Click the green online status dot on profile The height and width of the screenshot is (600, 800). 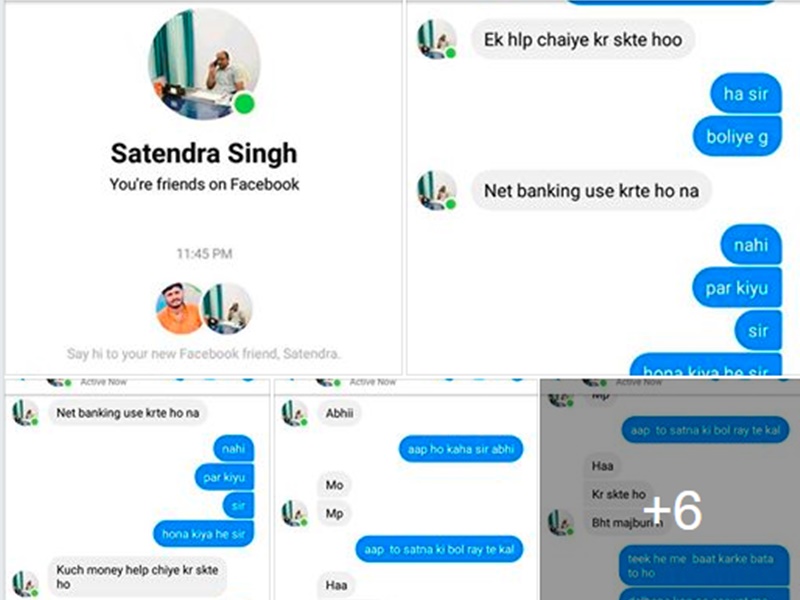[x=244, y=104]
